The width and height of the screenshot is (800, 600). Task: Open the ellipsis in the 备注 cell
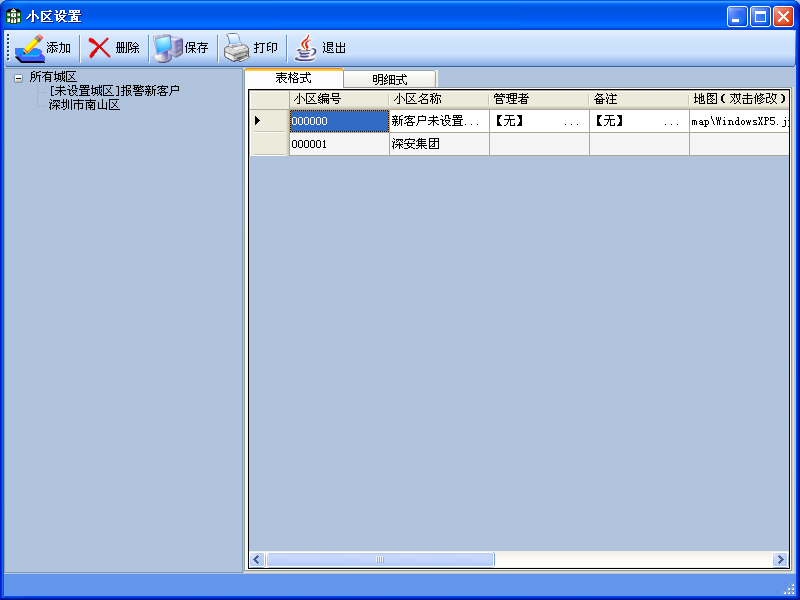click(671, 123)
